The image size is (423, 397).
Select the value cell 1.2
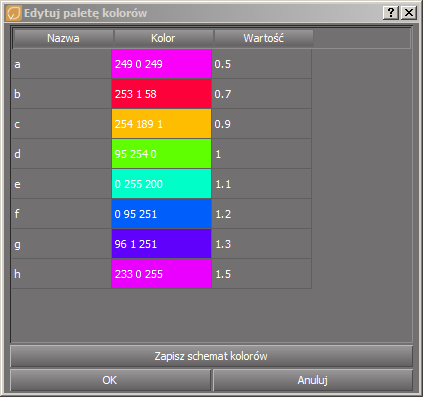point(261,214)
